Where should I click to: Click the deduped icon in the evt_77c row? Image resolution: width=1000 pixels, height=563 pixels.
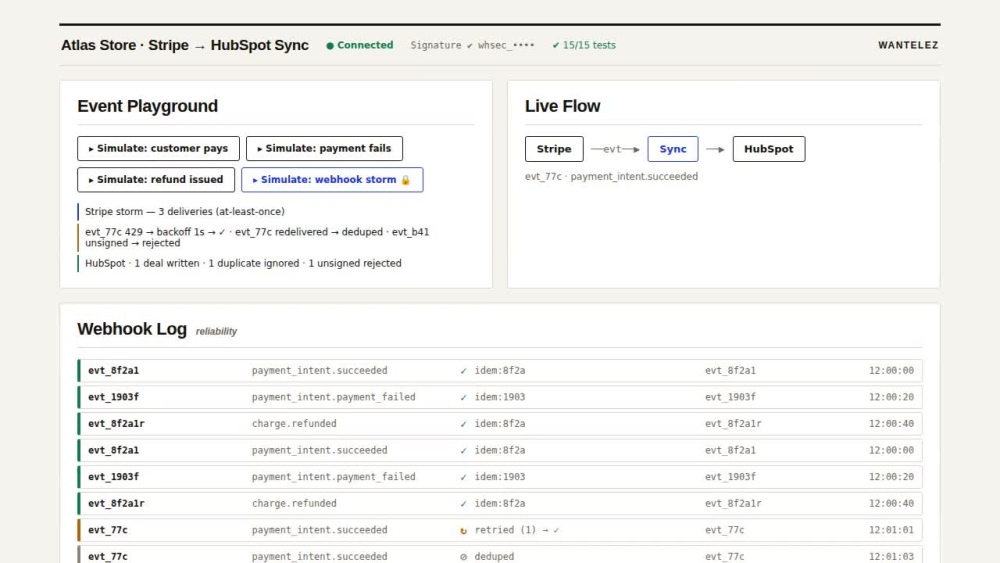(464, 557)
